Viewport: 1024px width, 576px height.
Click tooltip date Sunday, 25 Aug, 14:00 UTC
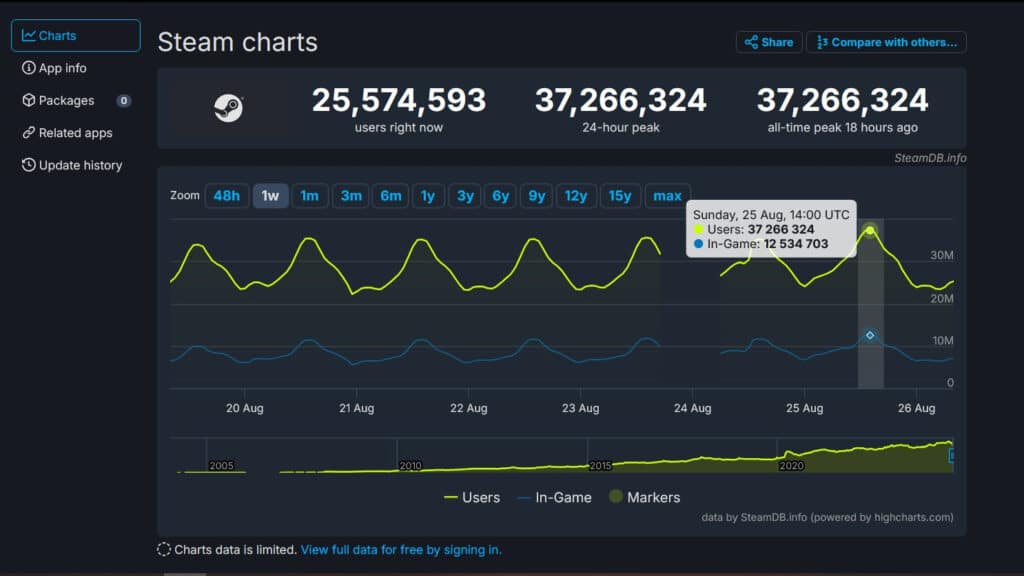tap(771, 215)
